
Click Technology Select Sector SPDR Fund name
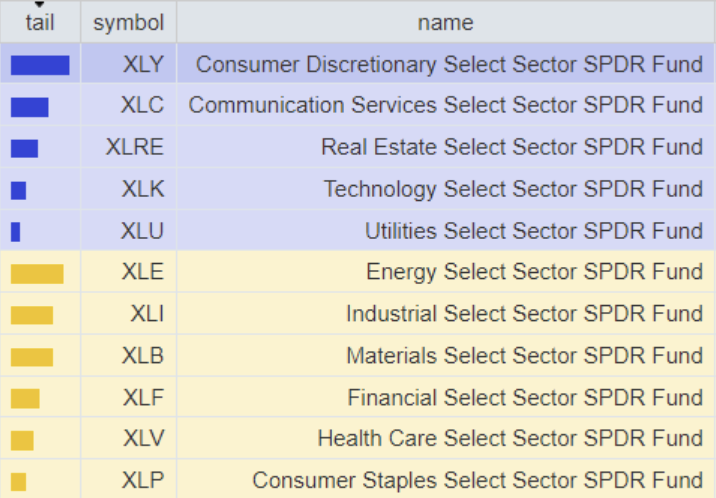click(x=513, y=189)
